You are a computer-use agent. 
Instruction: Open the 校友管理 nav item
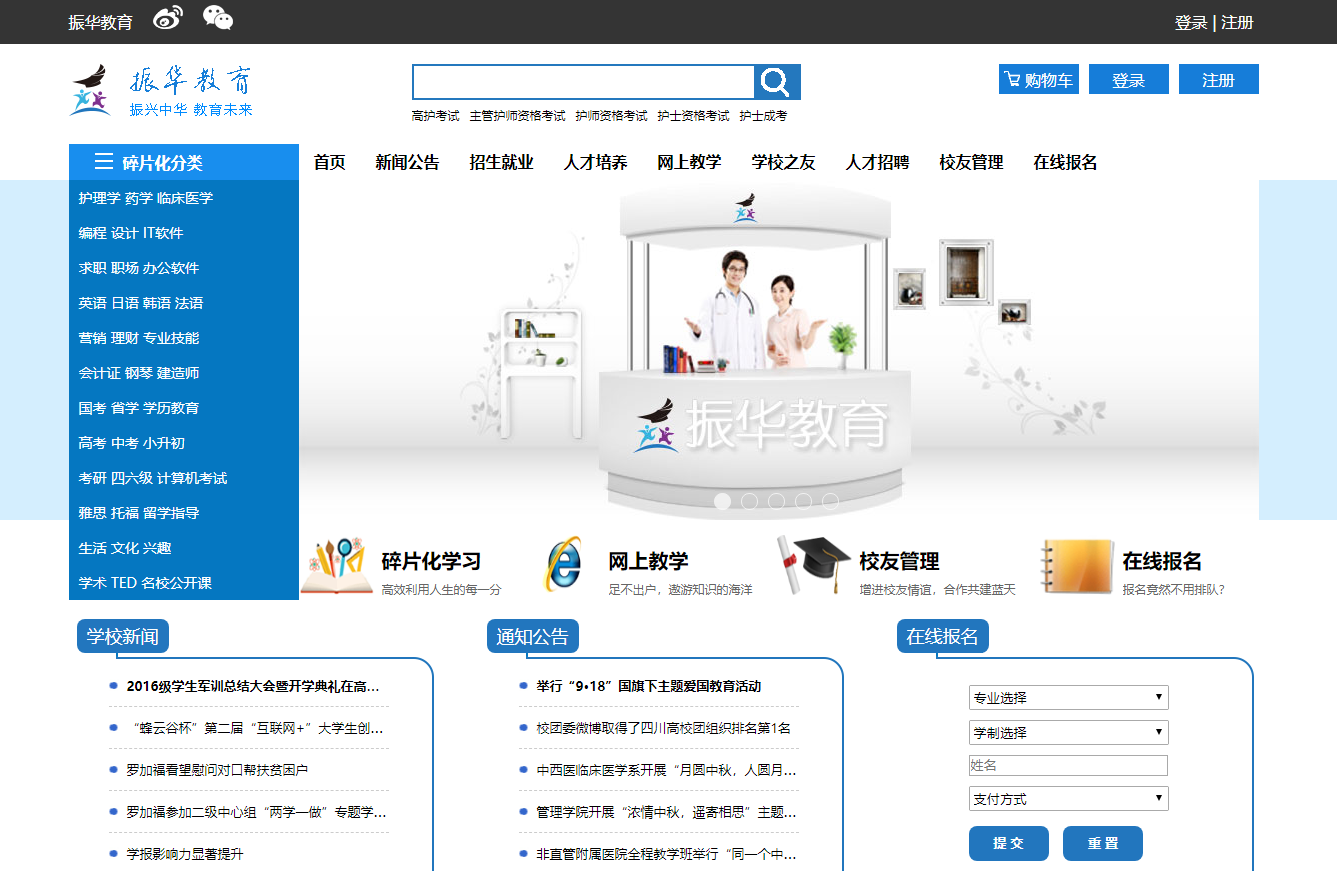tap(971, 162)
